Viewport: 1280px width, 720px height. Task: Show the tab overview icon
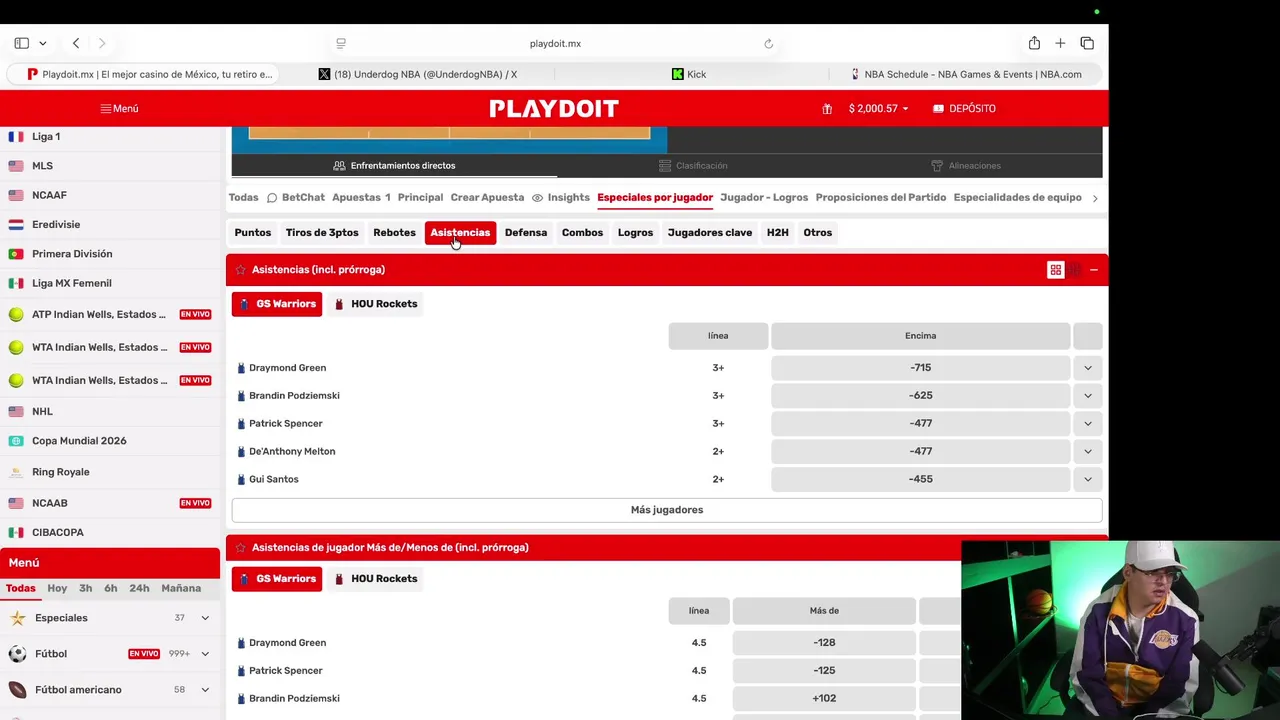1087,43
